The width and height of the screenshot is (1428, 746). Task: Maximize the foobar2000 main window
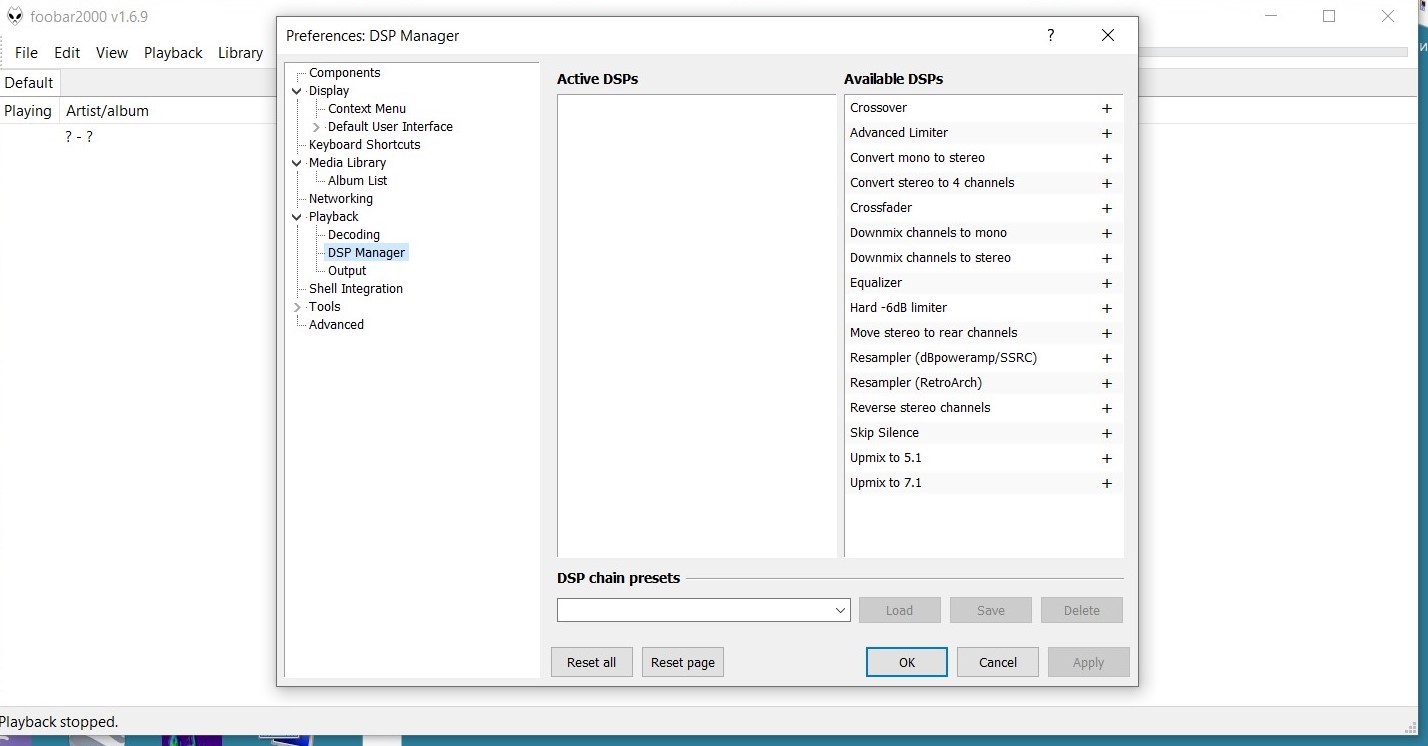tap(1329, 16)
